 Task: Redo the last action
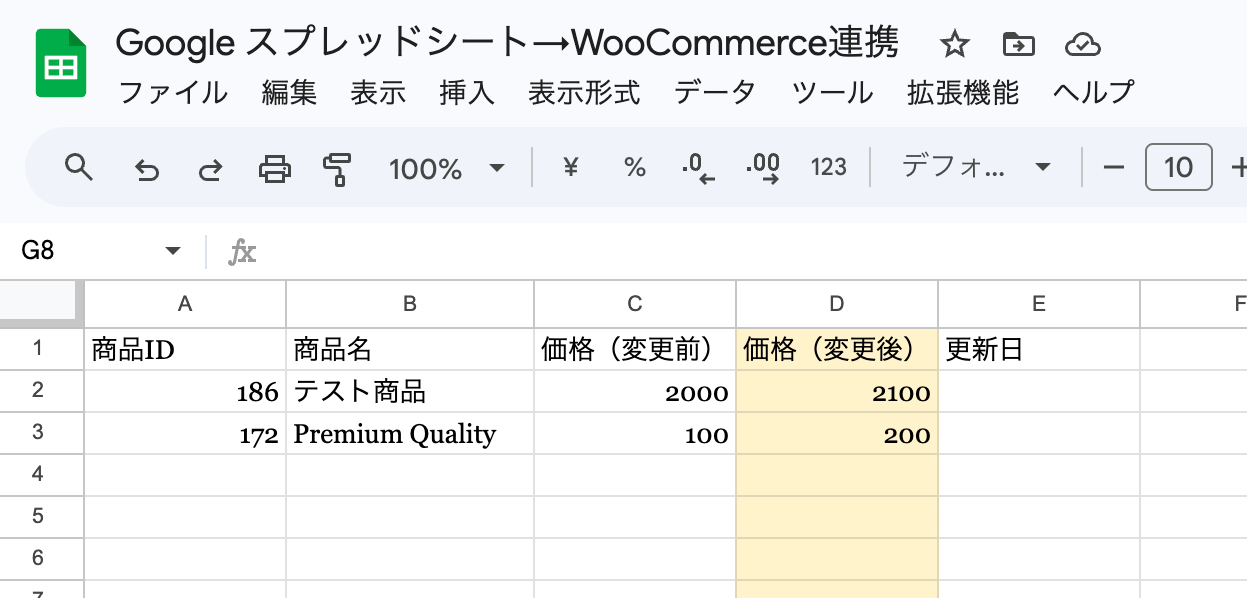(x=210, y=169)
